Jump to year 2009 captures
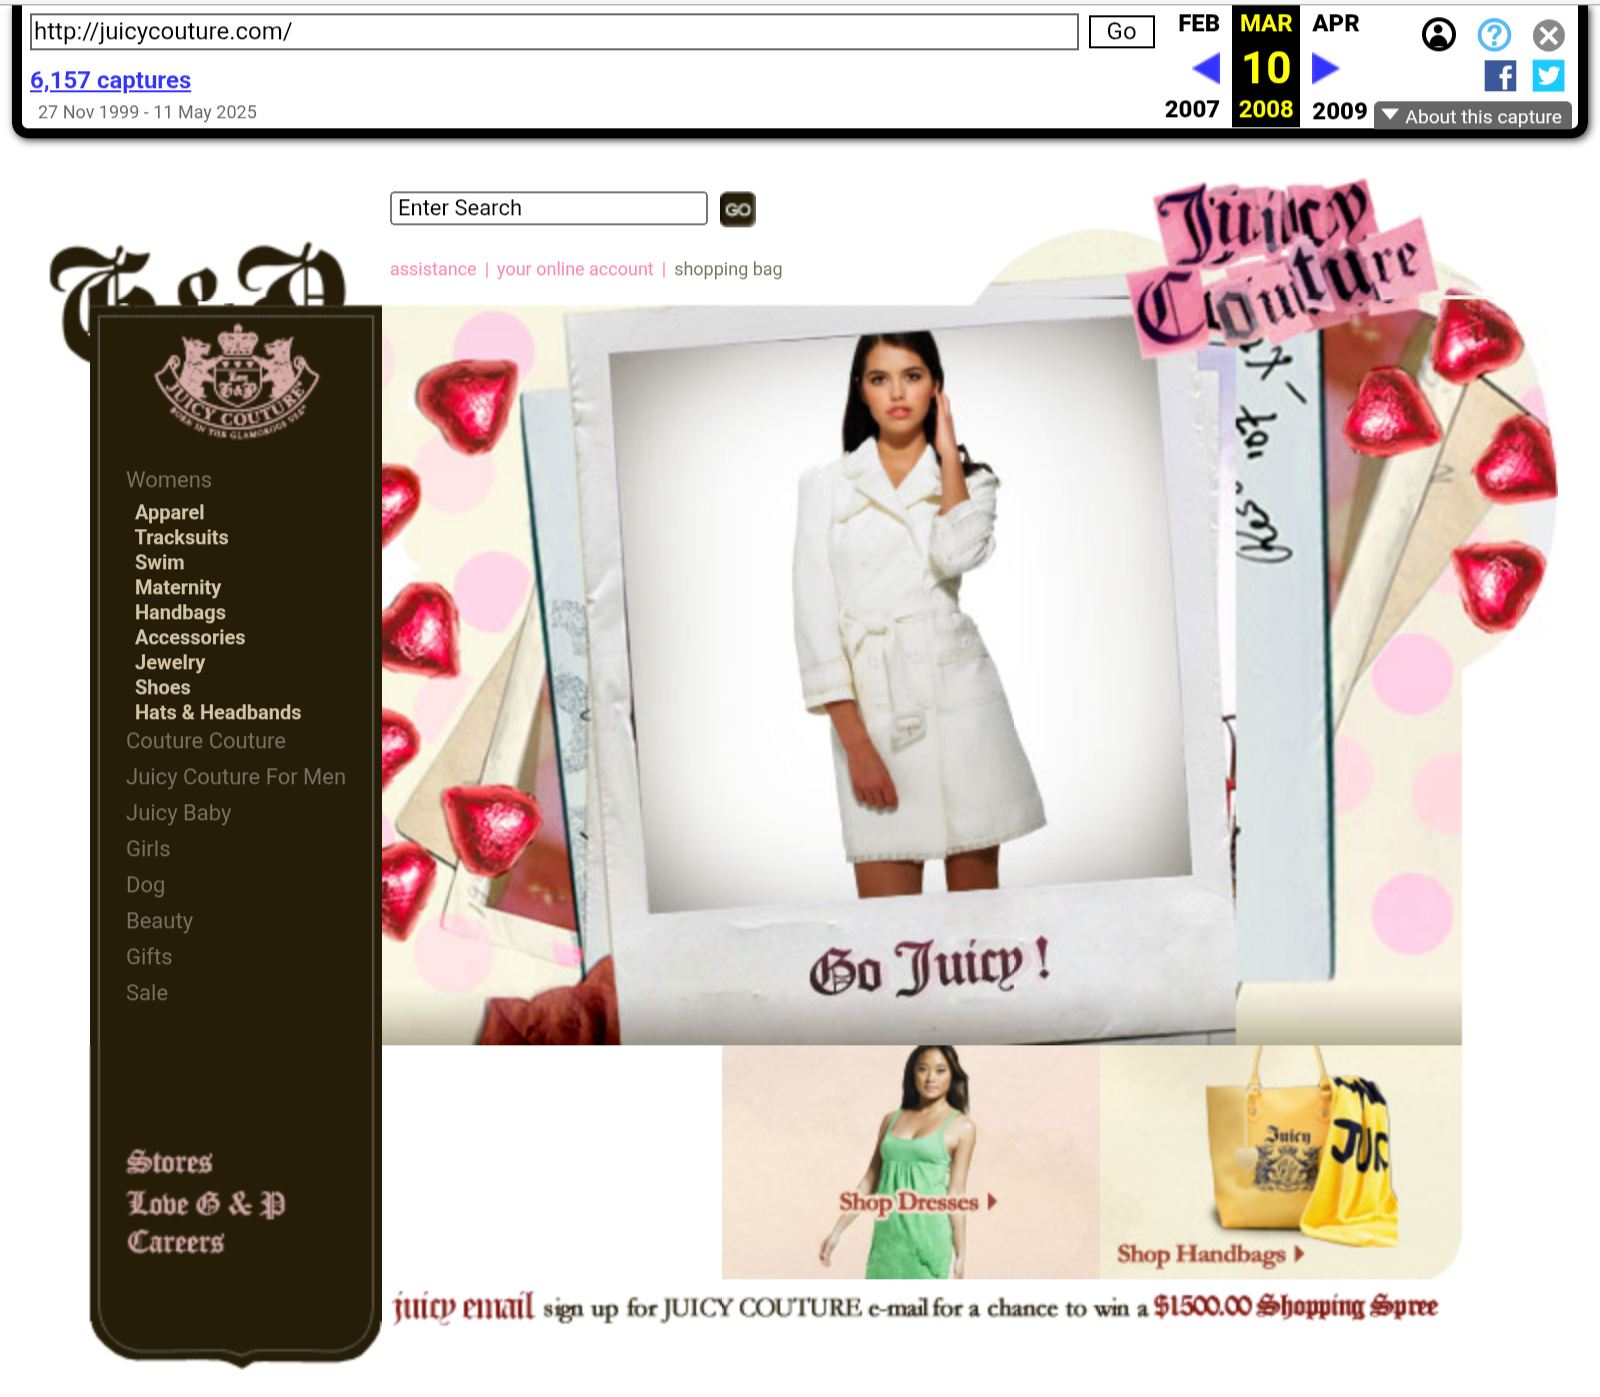This screenshot has width=1600, height=1397. coord(1339,110)
